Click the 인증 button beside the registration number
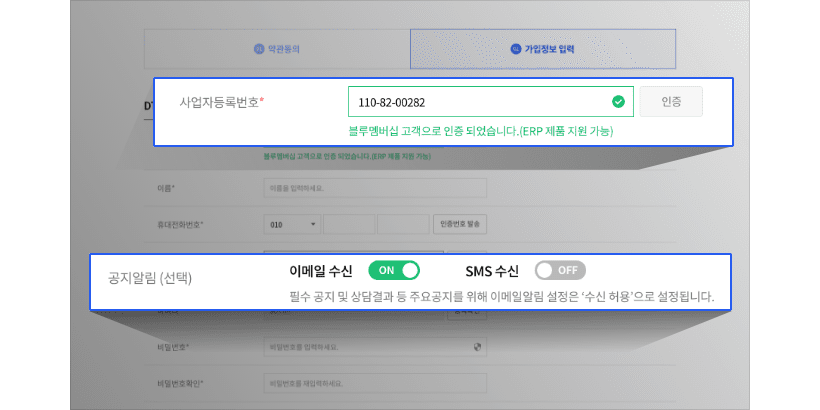 [671, 102]
